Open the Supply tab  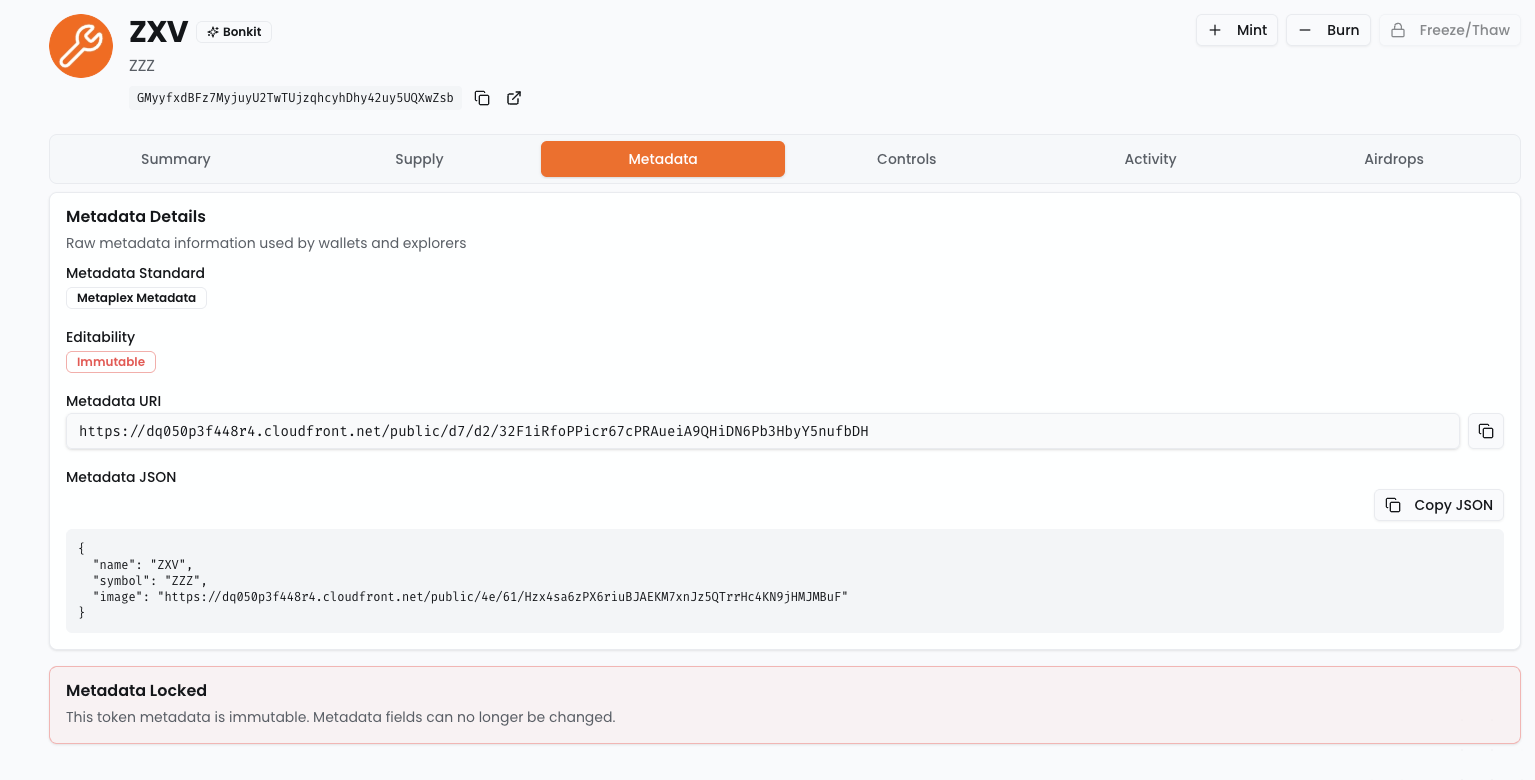[x=419, y=159]
